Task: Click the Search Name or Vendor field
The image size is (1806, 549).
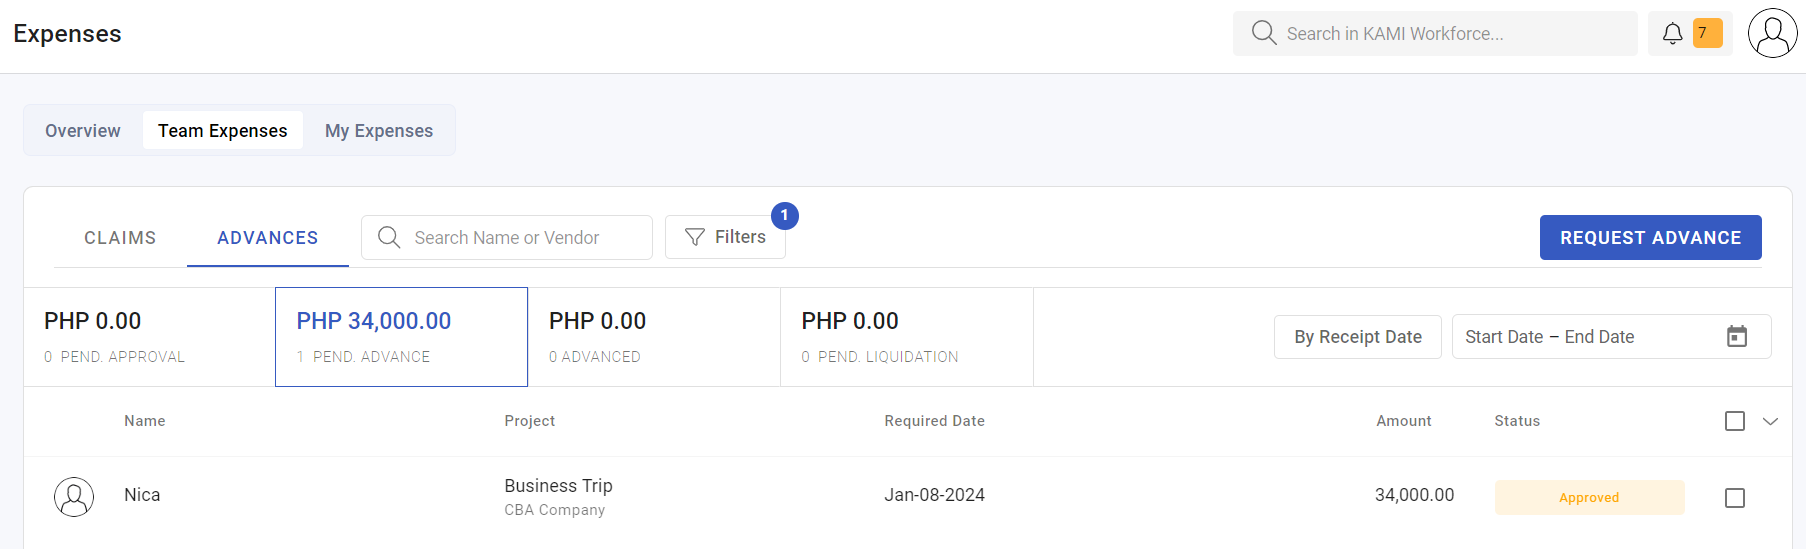Action: pyautogui.click(x=507, y=237)
